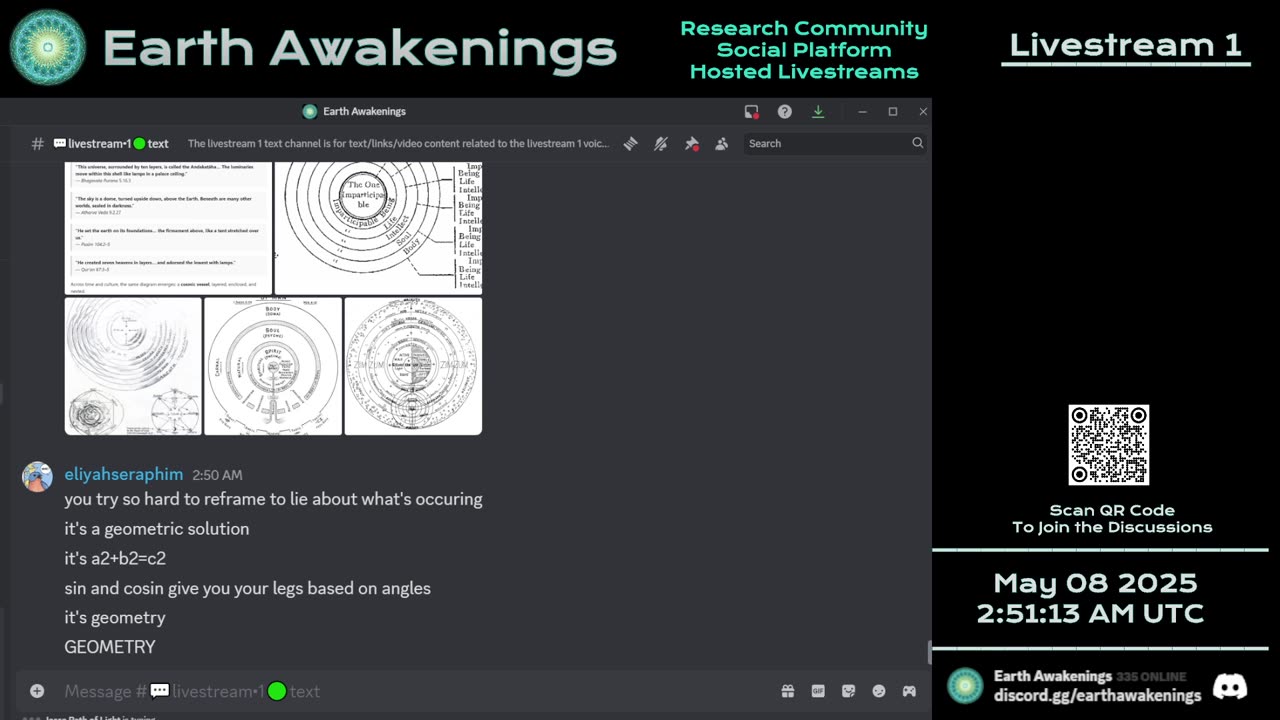Open the zodiac circular diagram thumbnail
The image size is (1280, 720).
click(413, 366)
